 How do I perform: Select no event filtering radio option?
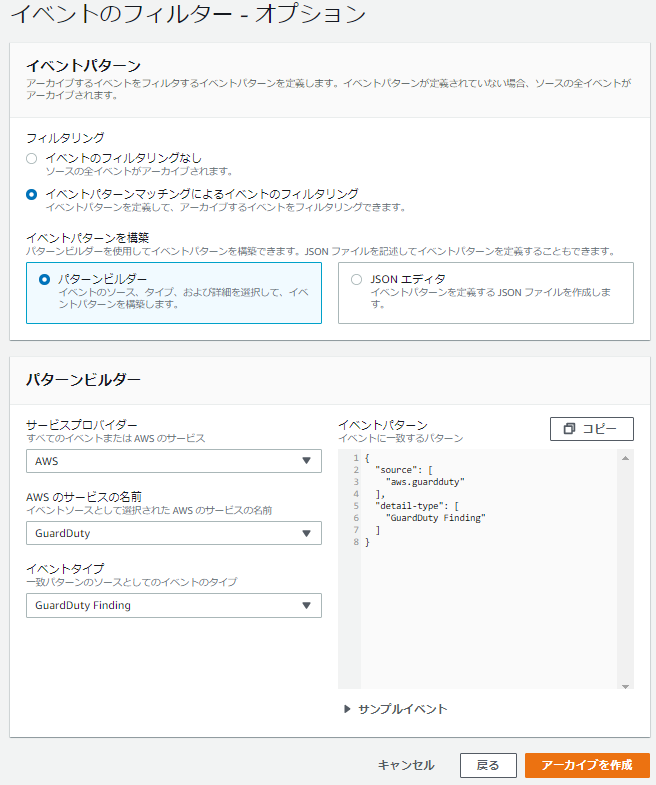coord(32,159)
